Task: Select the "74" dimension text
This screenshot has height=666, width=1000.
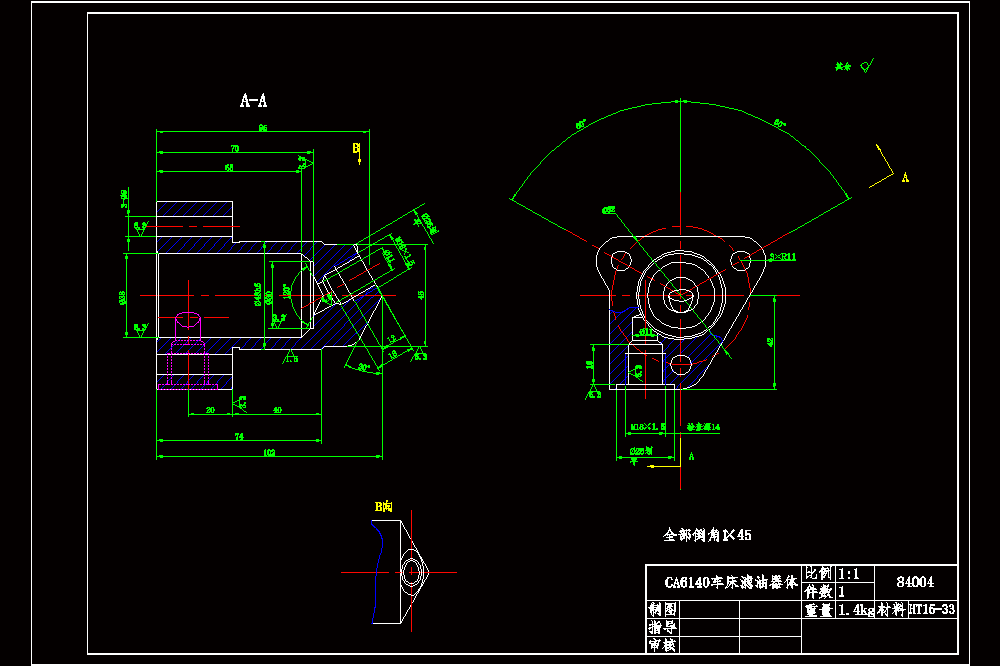Action: tap(239, 436)
